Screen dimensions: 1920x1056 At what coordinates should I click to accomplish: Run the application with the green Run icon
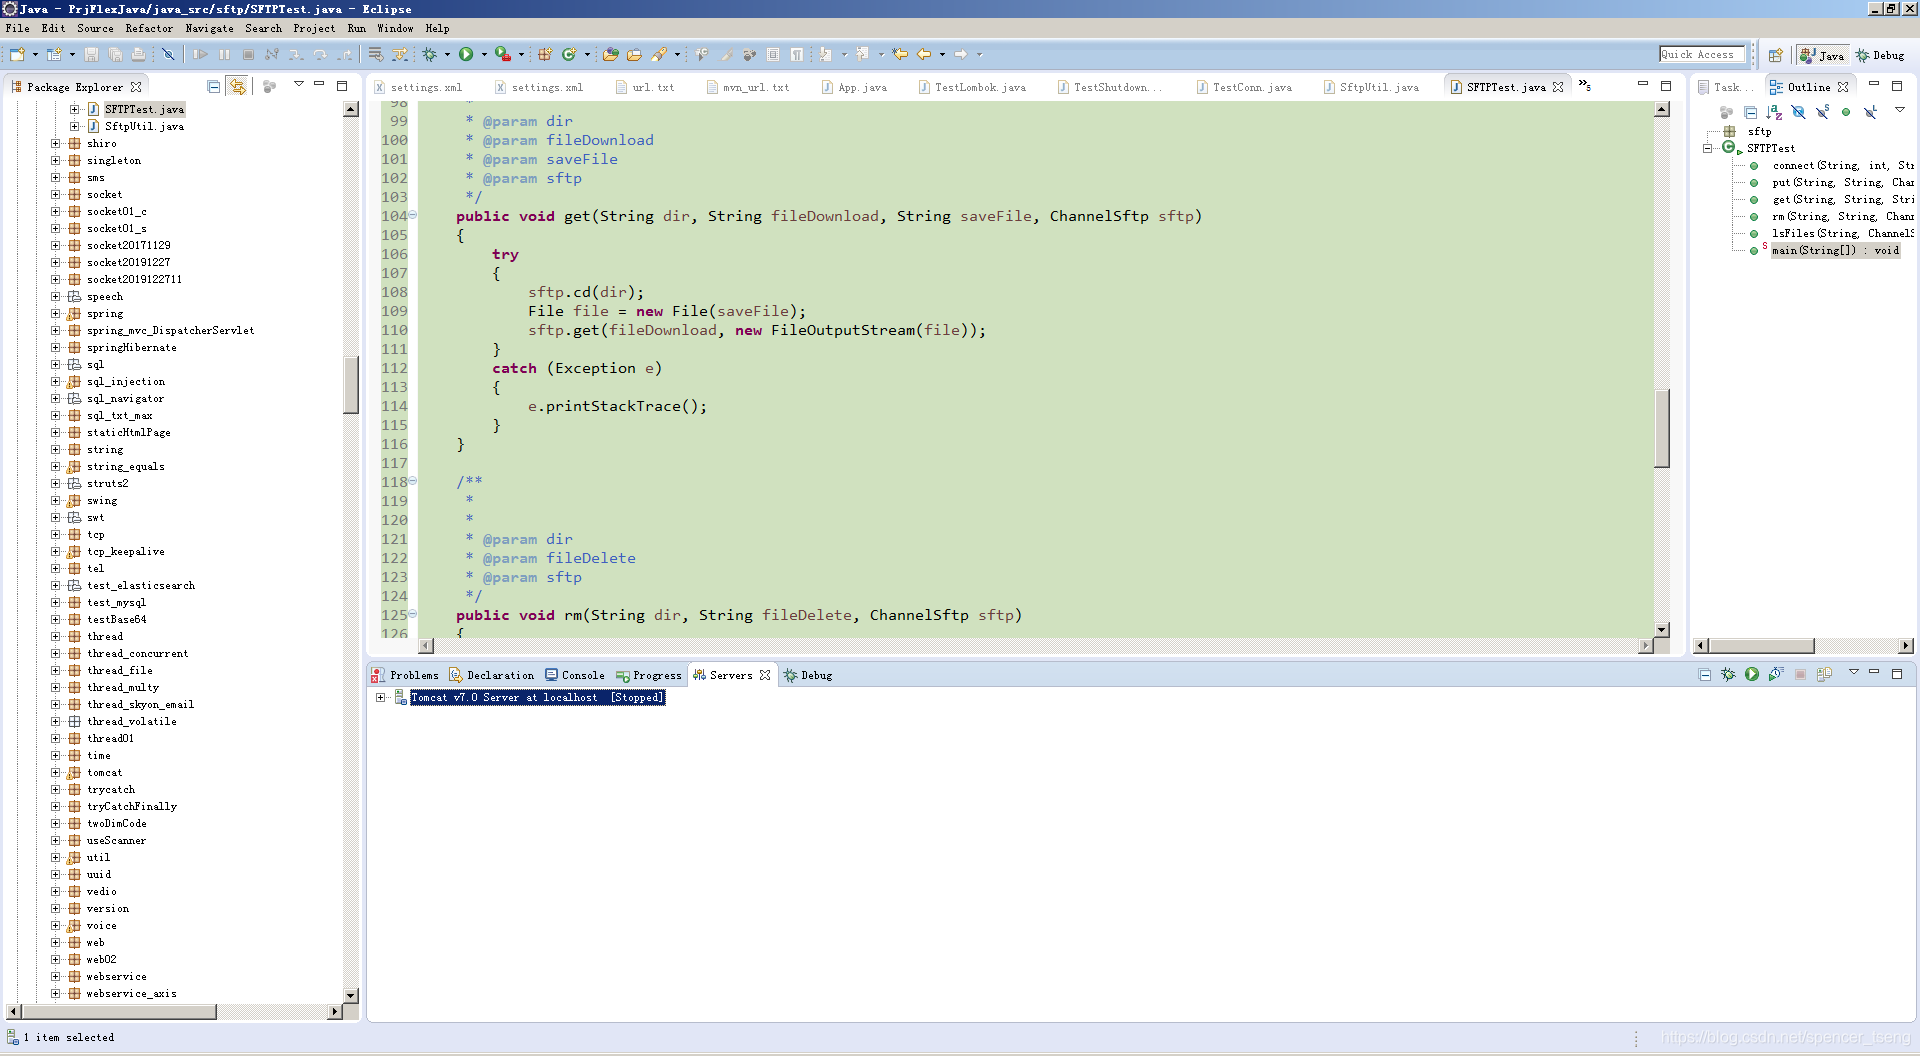click(x=467, y=55)
